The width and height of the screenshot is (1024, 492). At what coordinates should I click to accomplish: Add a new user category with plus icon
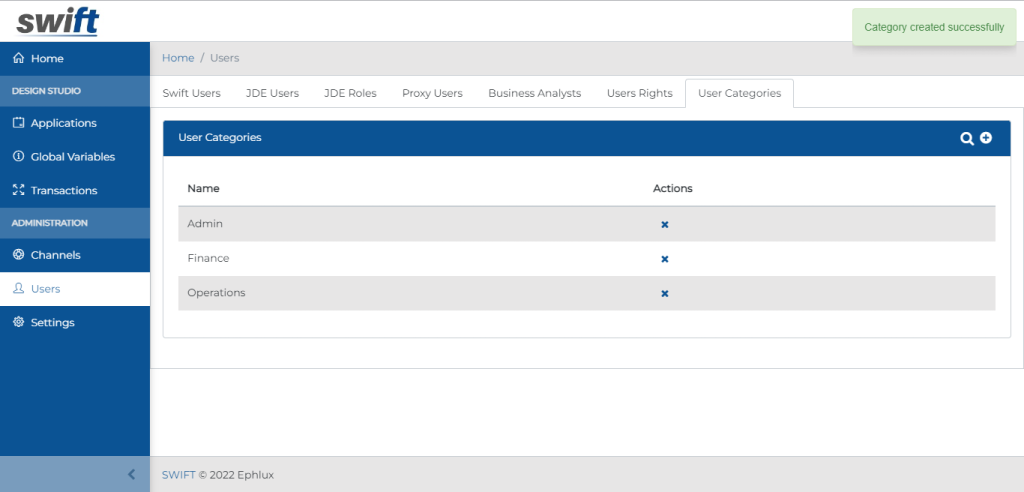[x=986, y=138]
